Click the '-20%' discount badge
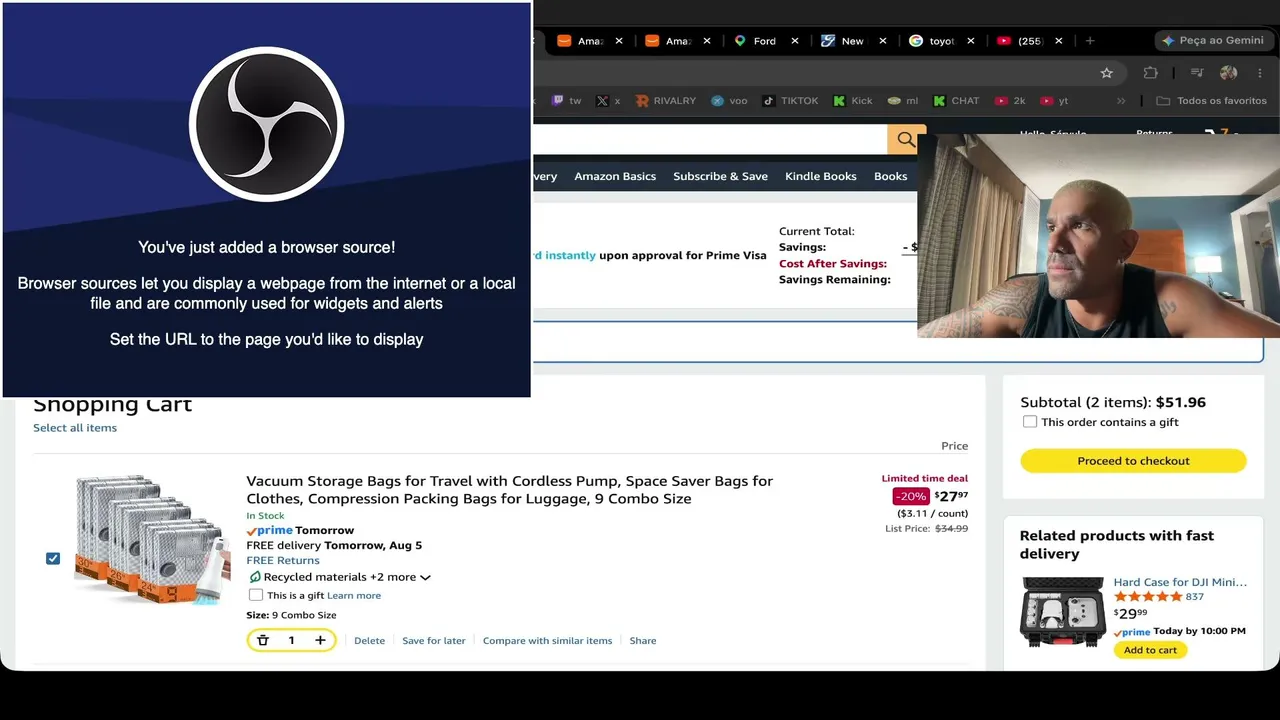1280x720 pixels. (911, 497)
